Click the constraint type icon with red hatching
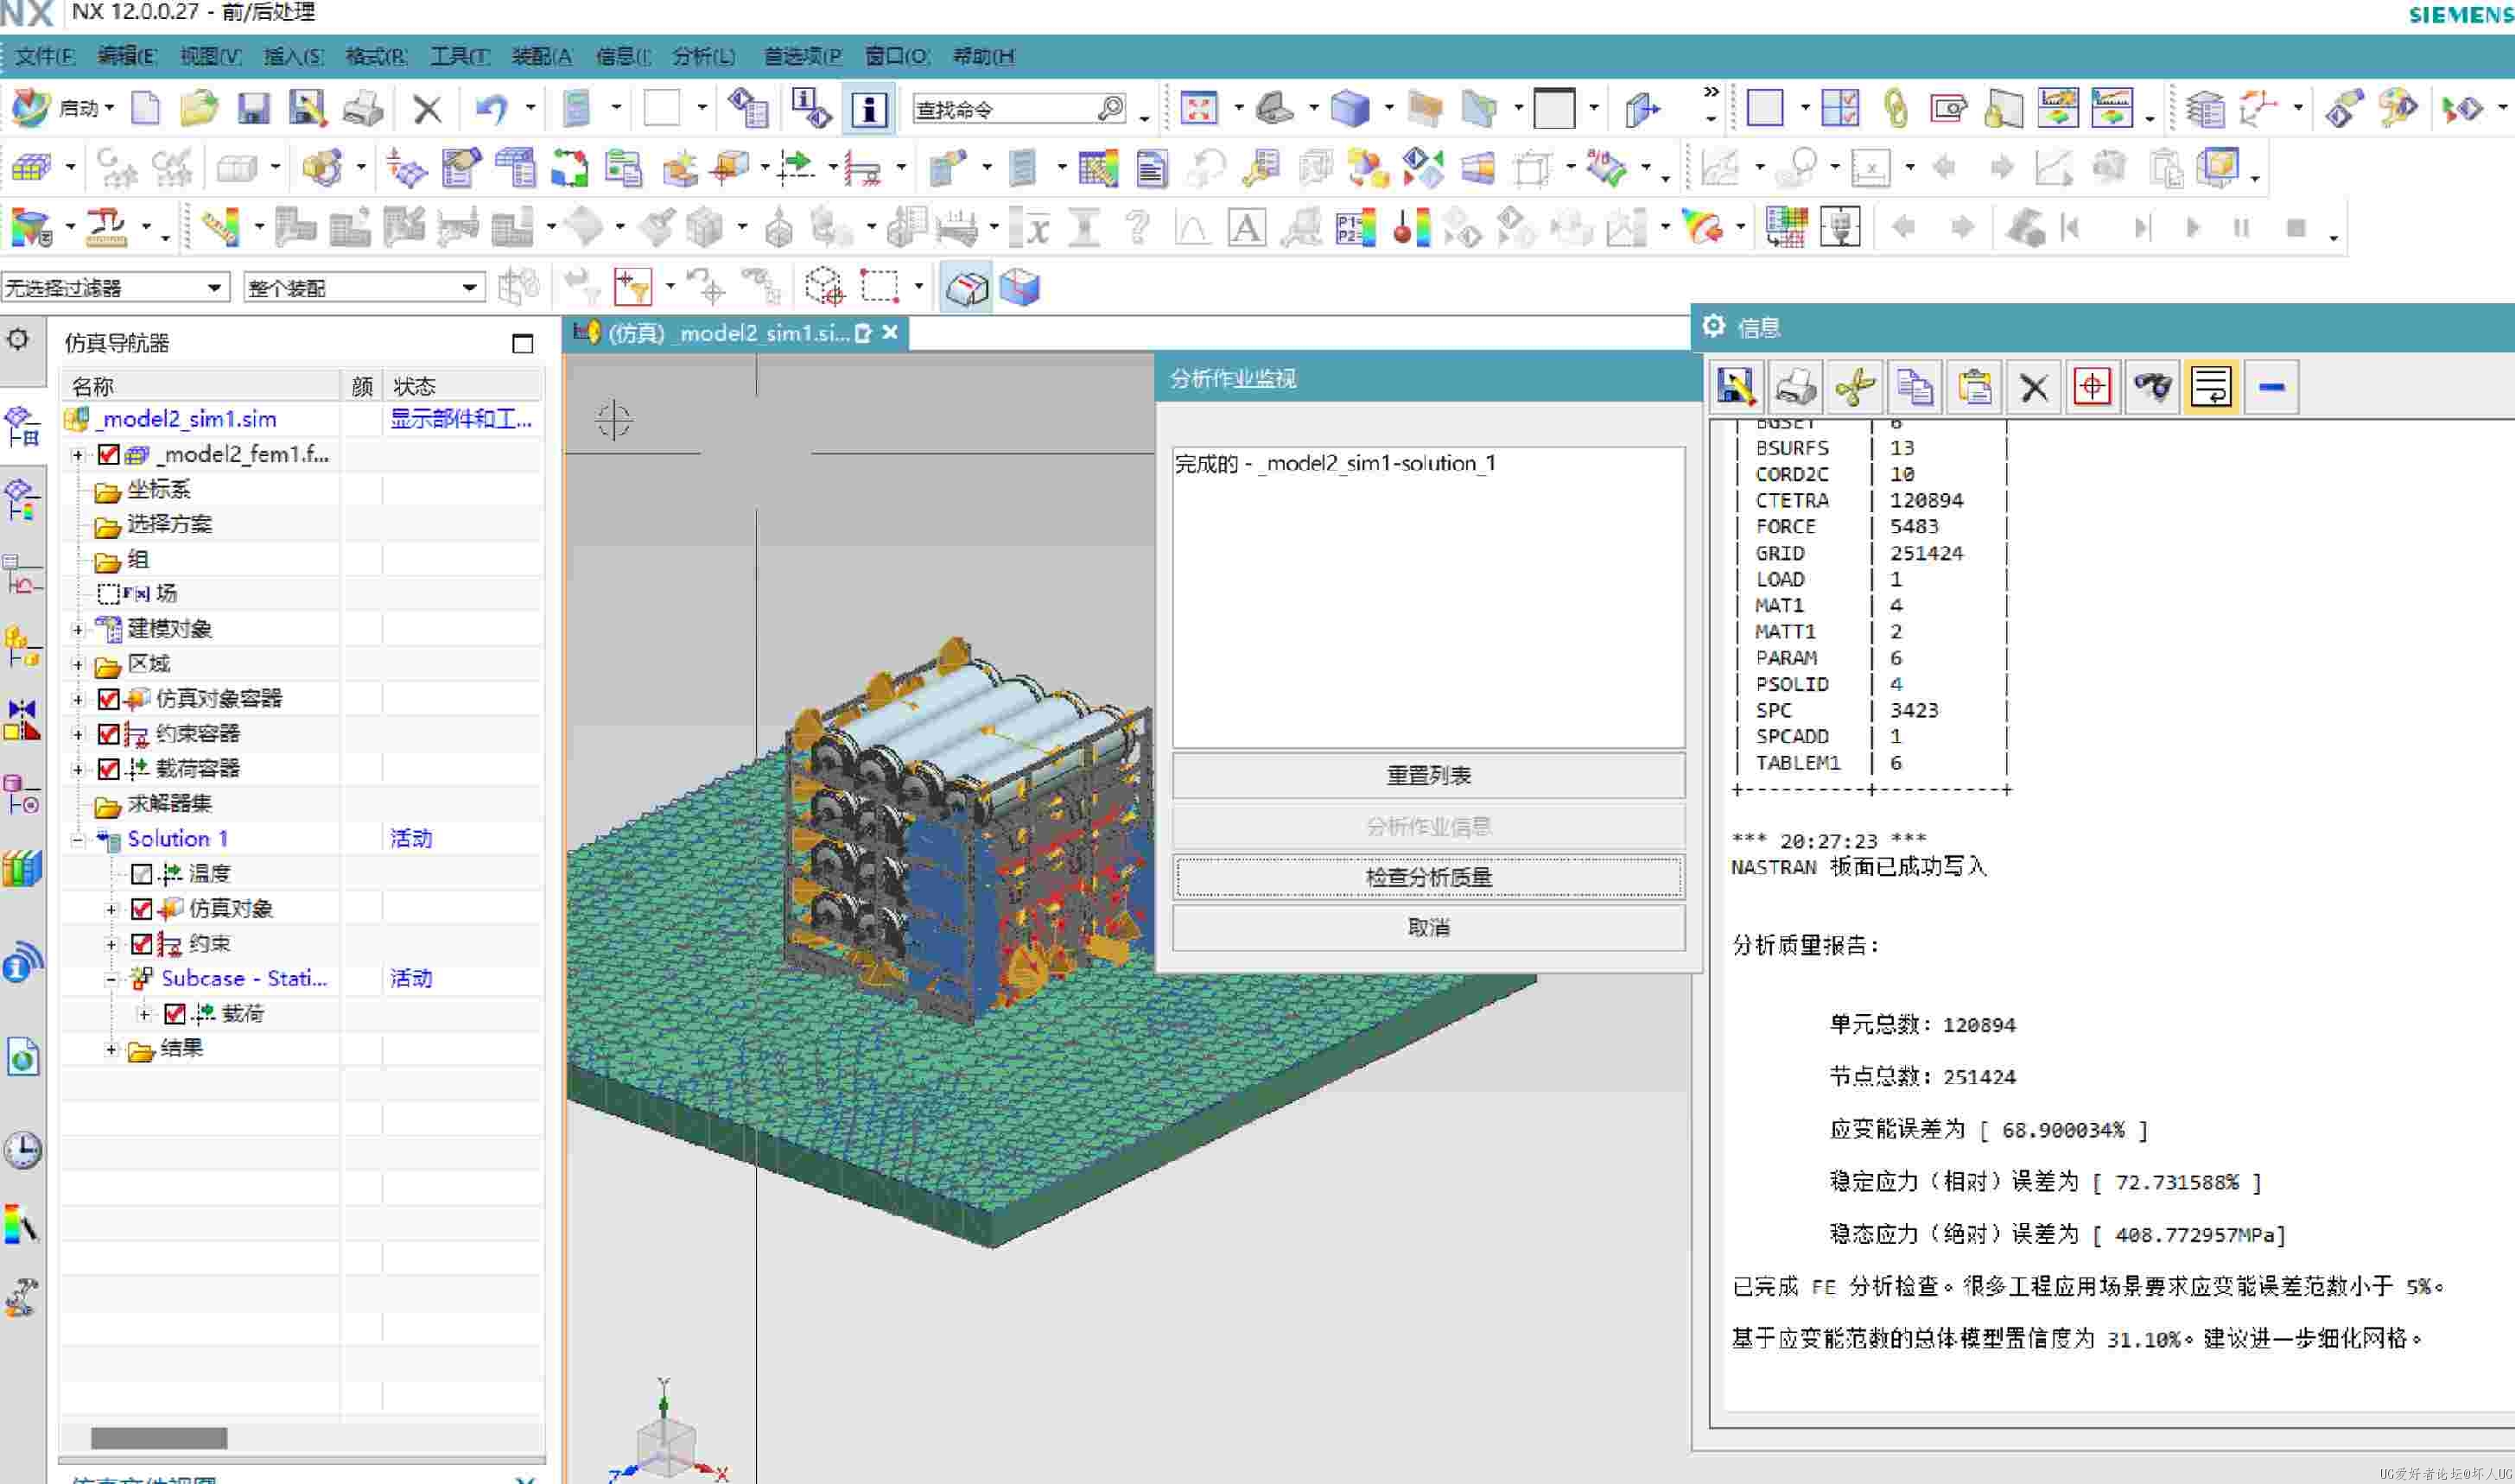 tap(861, 167)
